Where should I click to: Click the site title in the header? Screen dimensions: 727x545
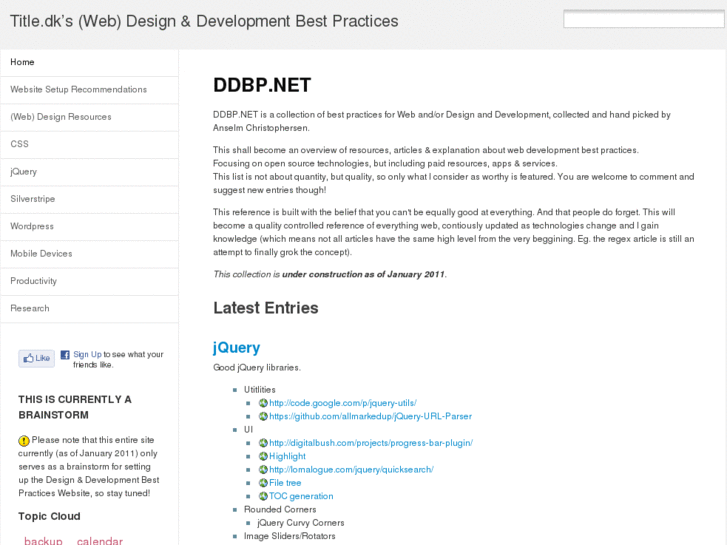click(204, 21)
